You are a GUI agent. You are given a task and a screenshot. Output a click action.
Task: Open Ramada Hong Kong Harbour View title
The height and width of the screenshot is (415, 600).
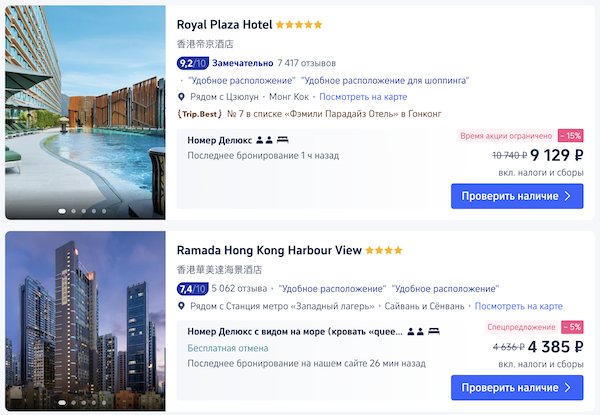[x=269, y=251]
